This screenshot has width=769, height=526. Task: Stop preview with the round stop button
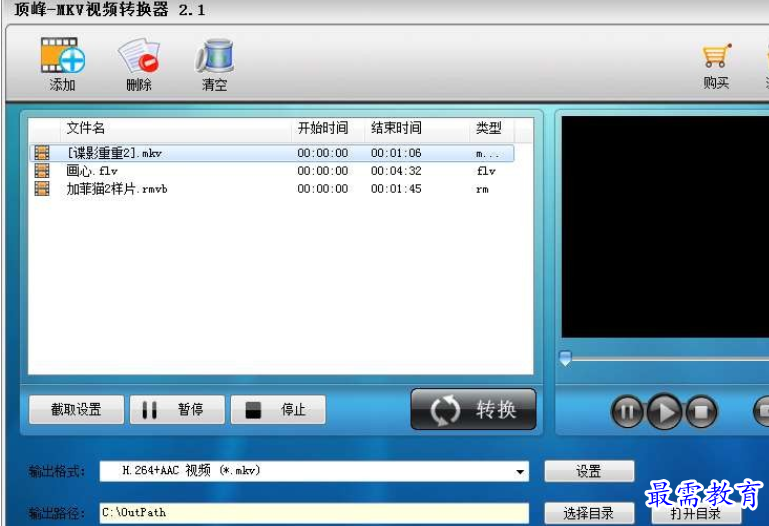click(x=701, y=411)
